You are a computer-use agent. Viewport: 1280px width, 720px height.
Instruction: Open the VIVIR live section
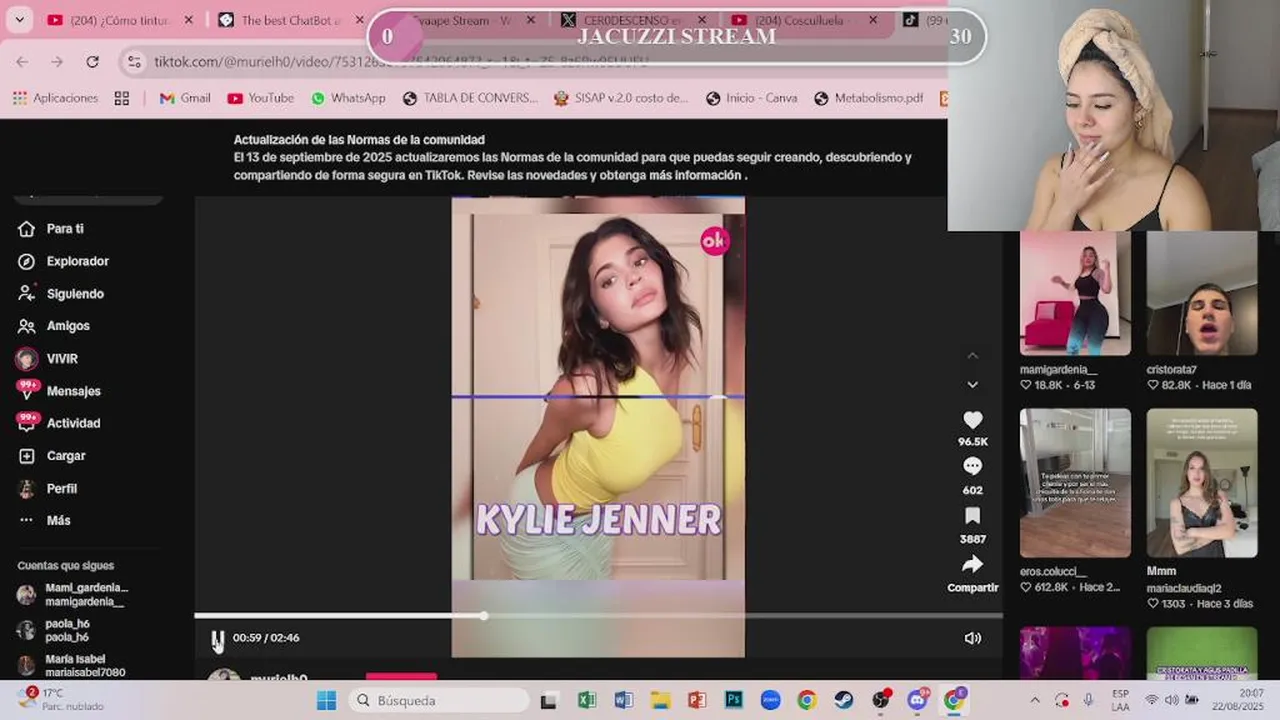(61, 359)
